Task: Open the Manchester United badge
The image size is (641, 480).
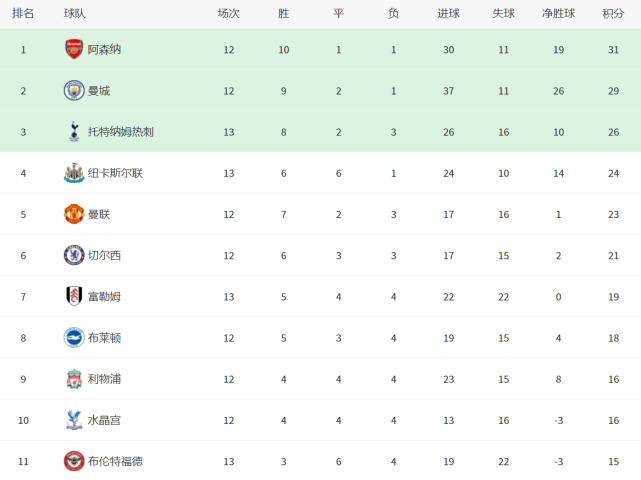Action: tap(74, 214)
